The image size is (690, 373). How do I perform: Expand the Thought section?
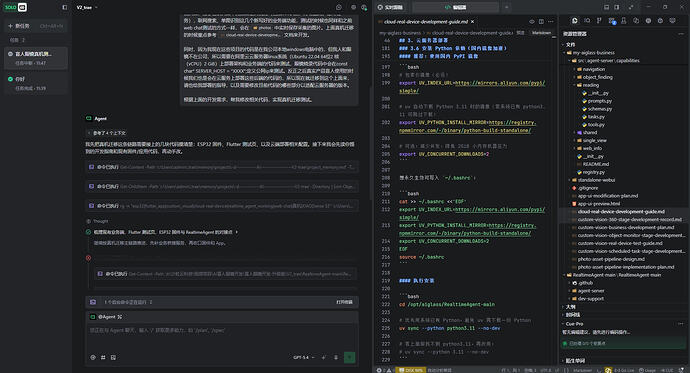tap(97, 221)
